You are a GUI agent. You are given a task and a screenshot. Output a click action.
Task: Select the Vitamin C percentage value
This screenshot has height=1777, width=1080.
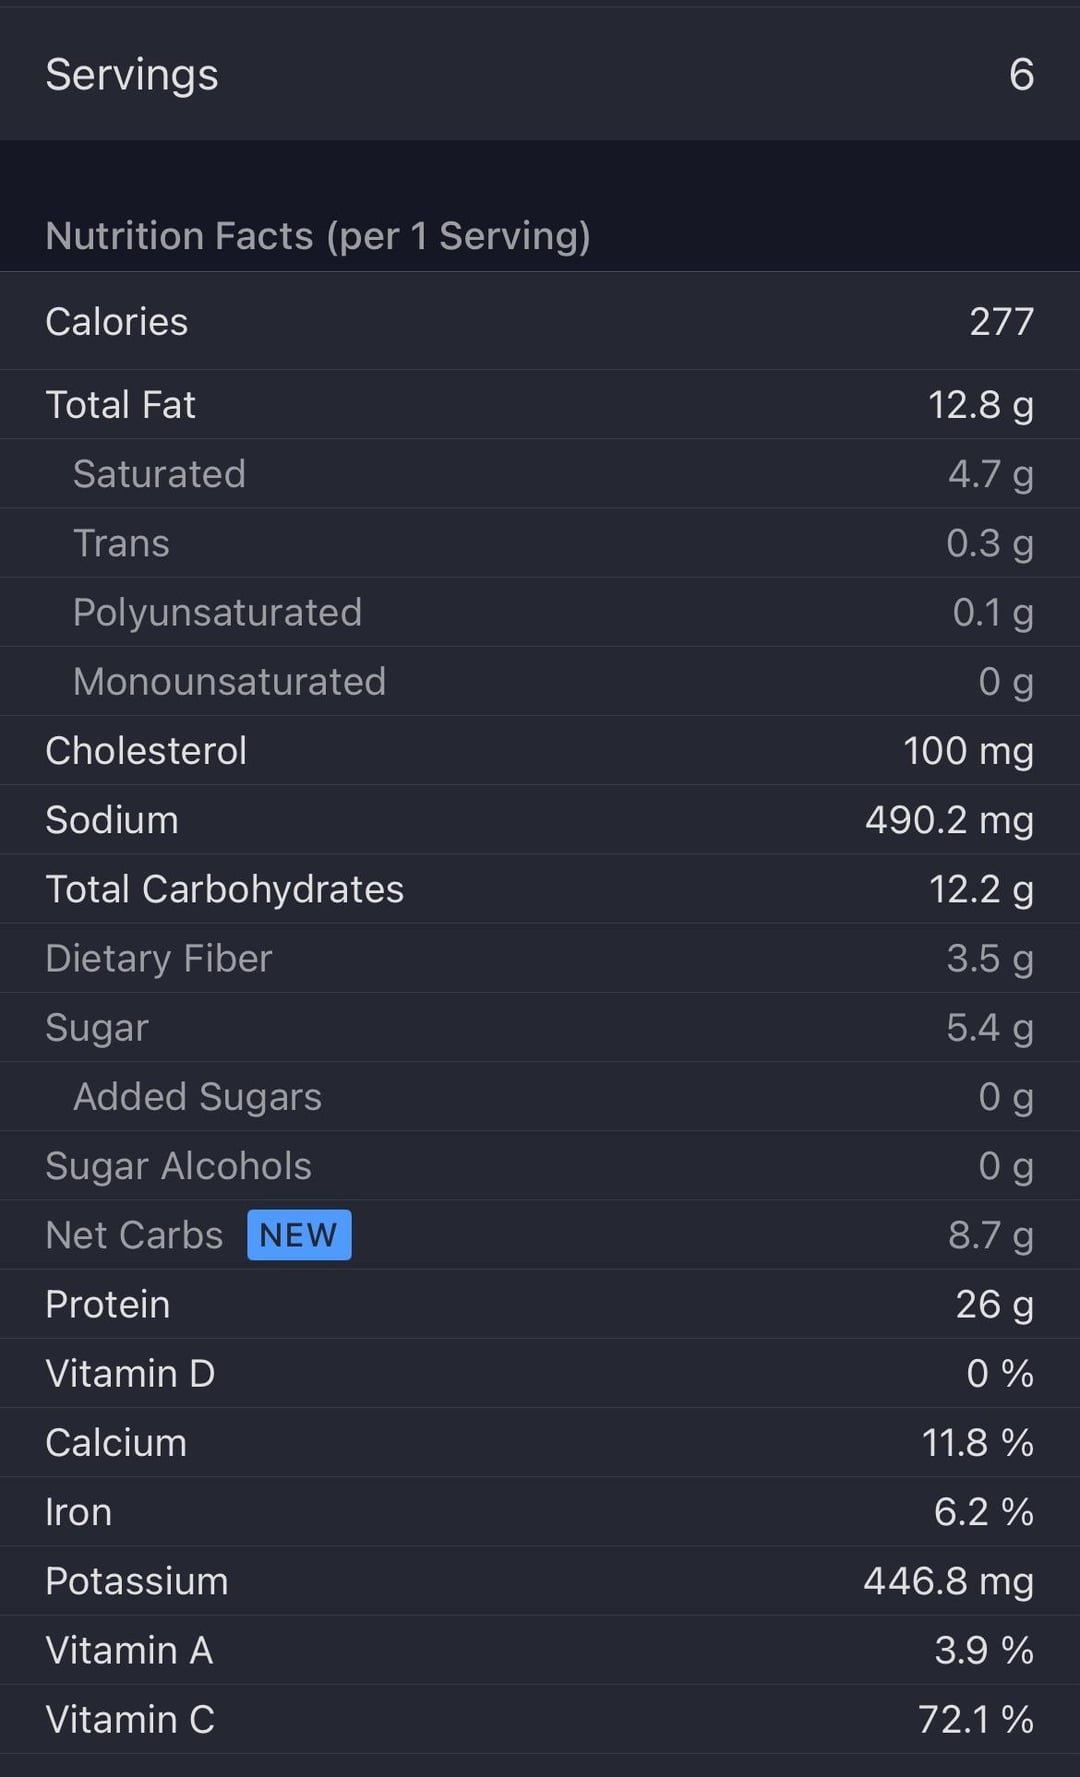coord(975,1719)
